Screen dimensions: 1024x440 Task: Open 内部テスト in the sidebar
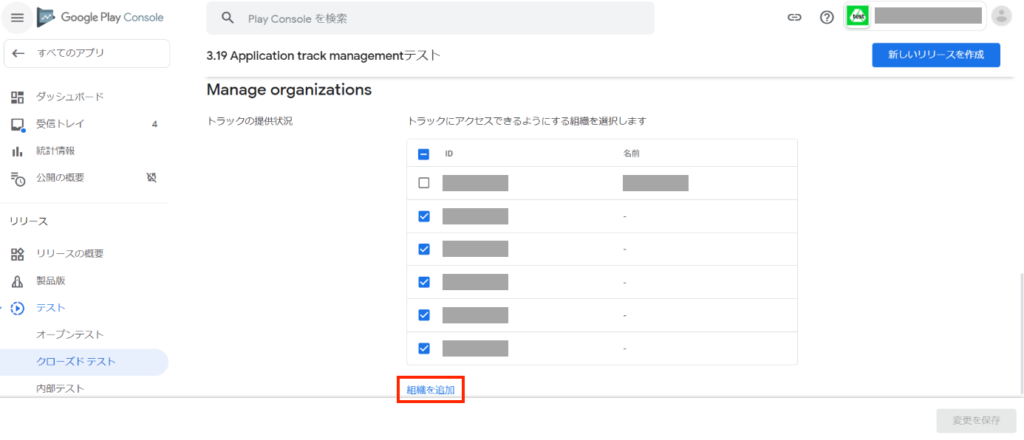pos(60,388)
